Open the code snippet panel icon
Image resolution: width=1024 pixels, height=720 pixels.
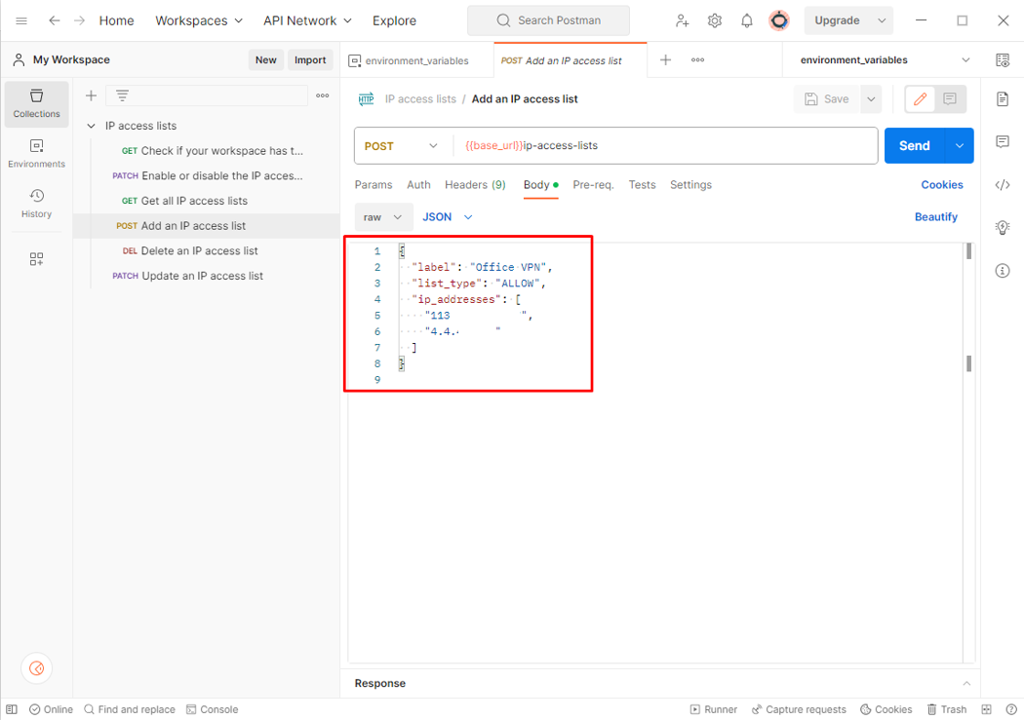pos(1002,184)
